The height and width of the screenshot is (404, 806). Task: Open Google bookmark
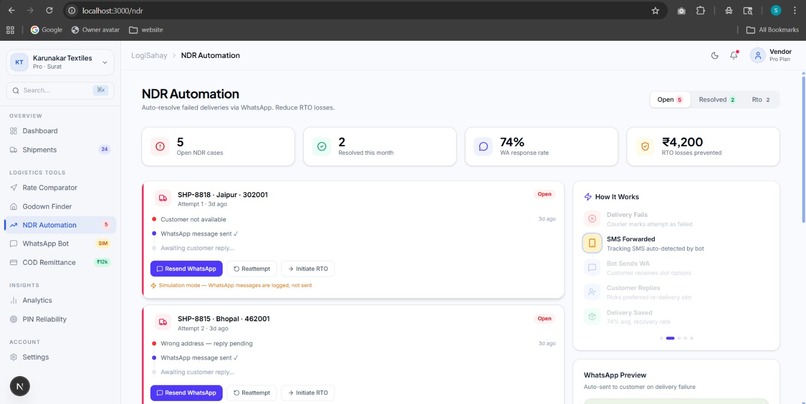point(46,30)
